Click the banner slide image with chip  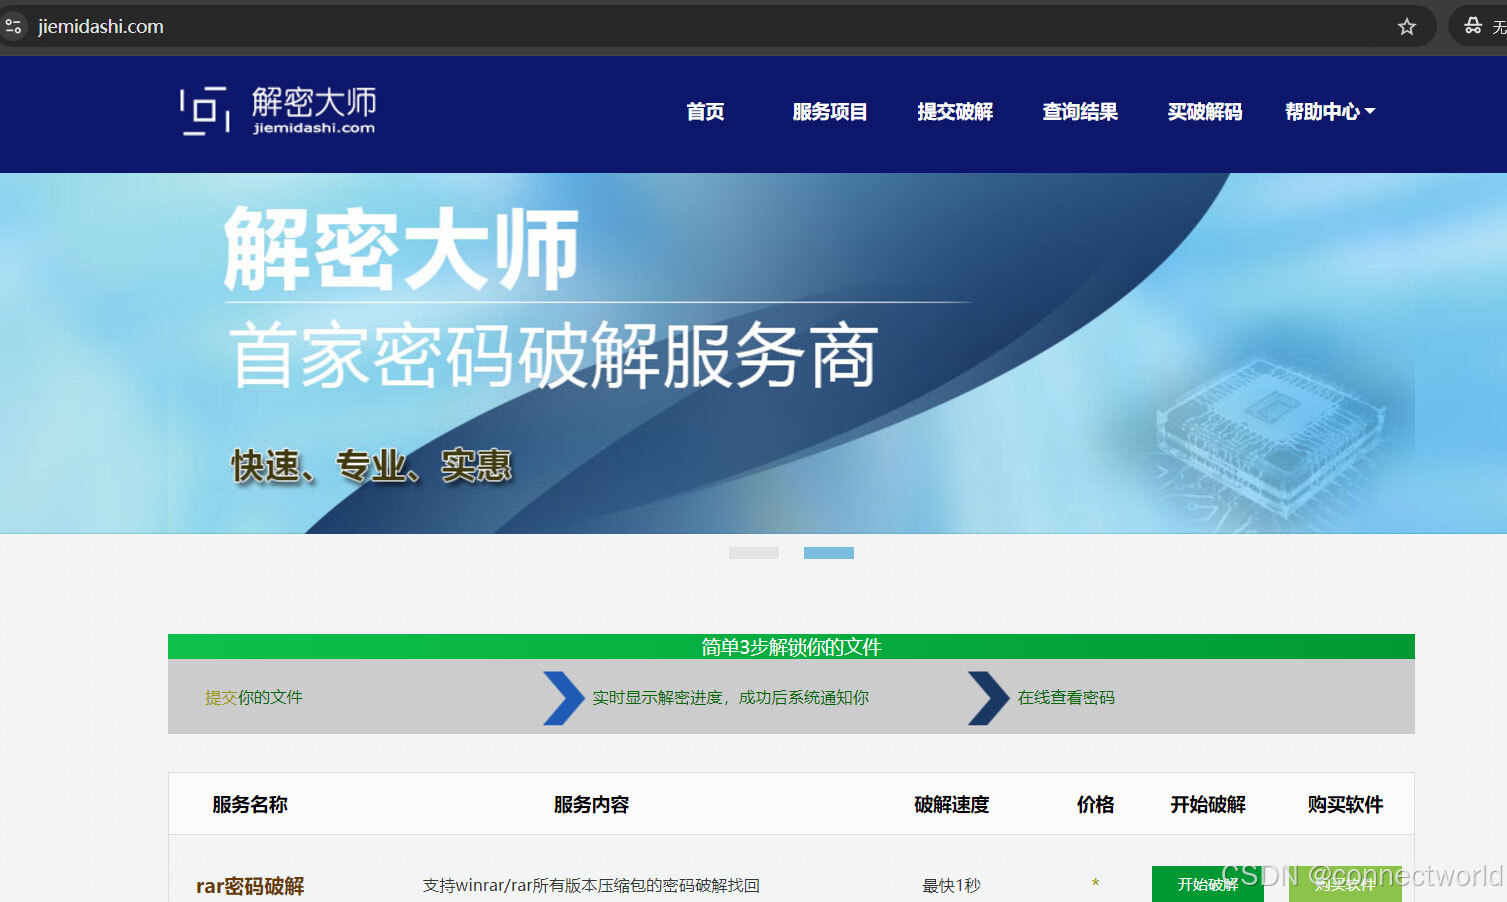click(753, 353)
